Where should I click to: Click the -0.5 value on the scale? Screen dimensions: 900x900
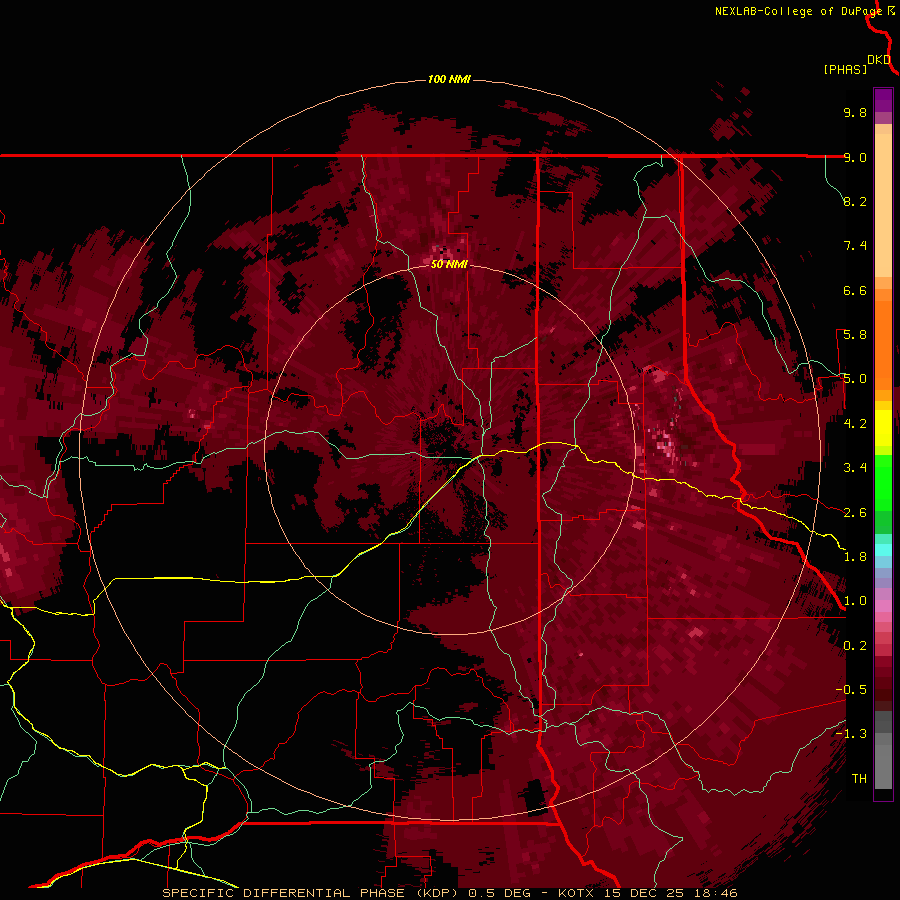coord(851,690)
